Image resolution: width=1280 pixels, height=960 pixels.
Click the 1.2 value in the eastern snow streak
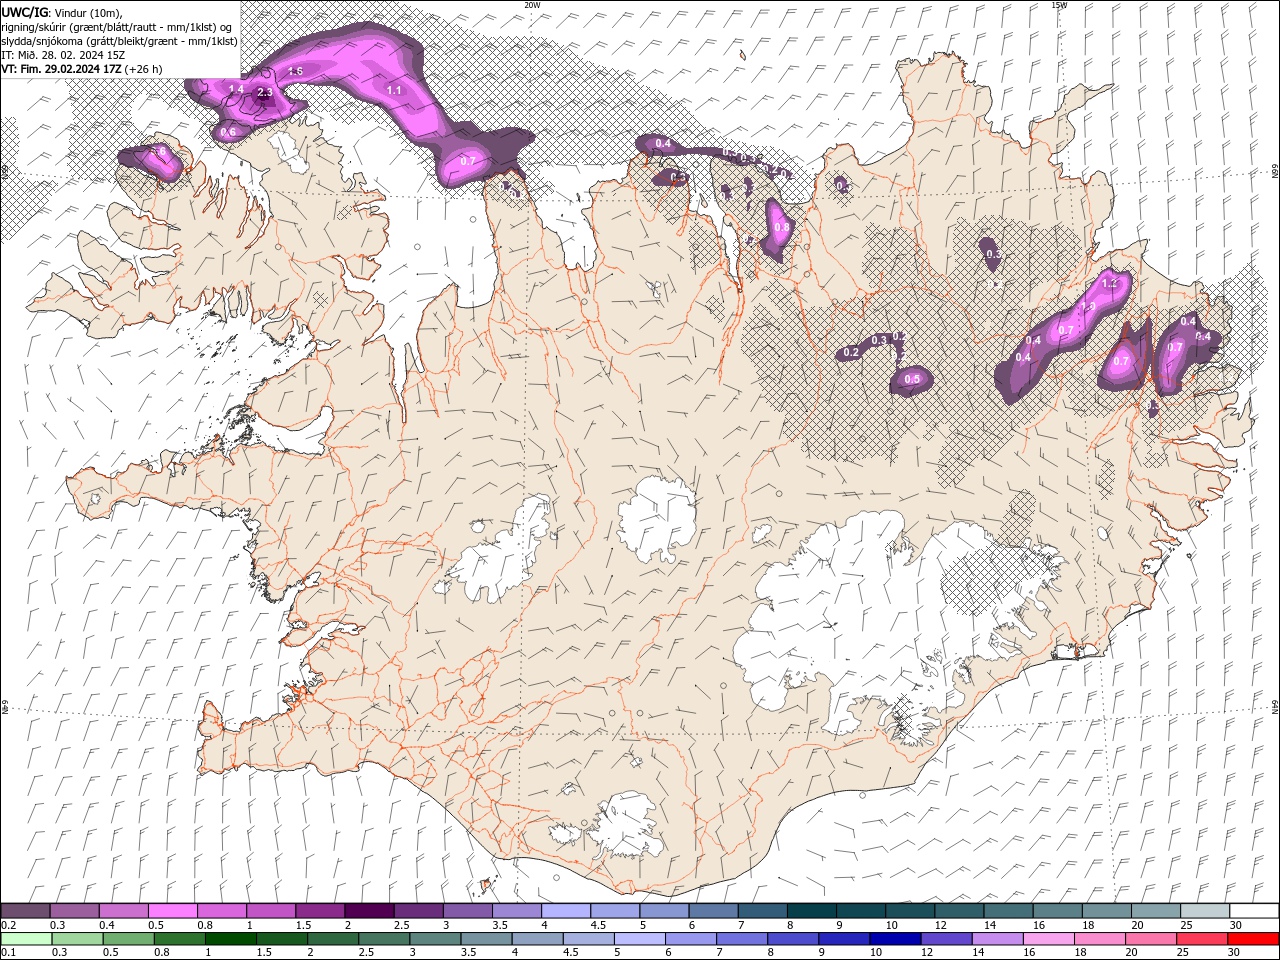tap(1108, 284)
